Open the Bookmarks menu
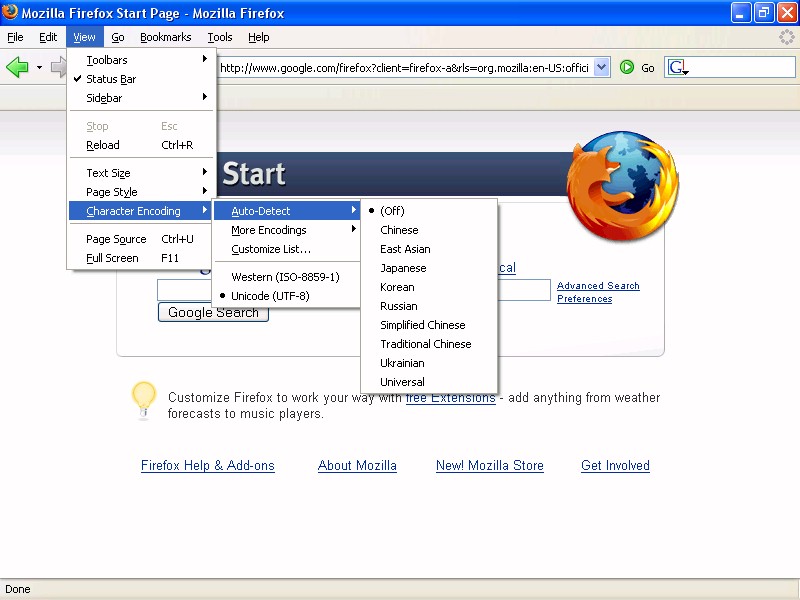 (x=166, y=37)
